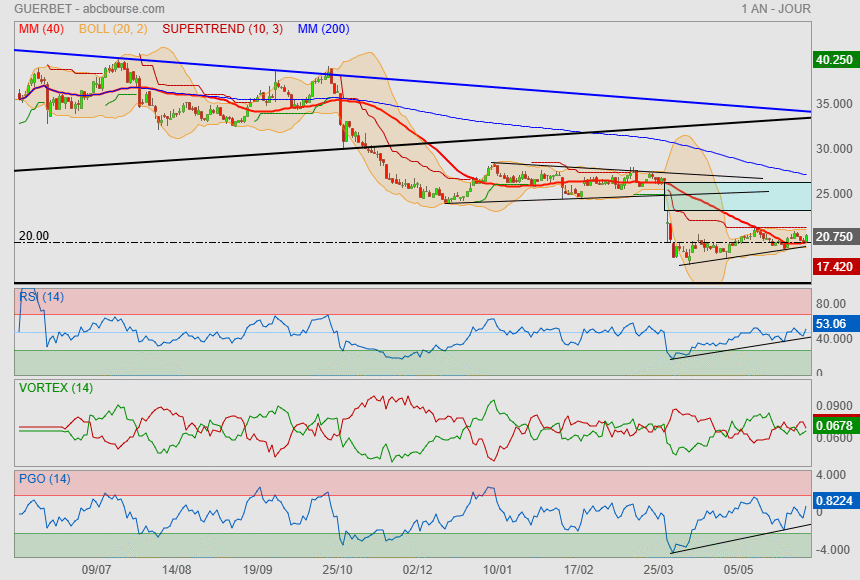Click the blue RSI value tag 53.06
This screenshot has height=580, width=860.
click(834, 324)
